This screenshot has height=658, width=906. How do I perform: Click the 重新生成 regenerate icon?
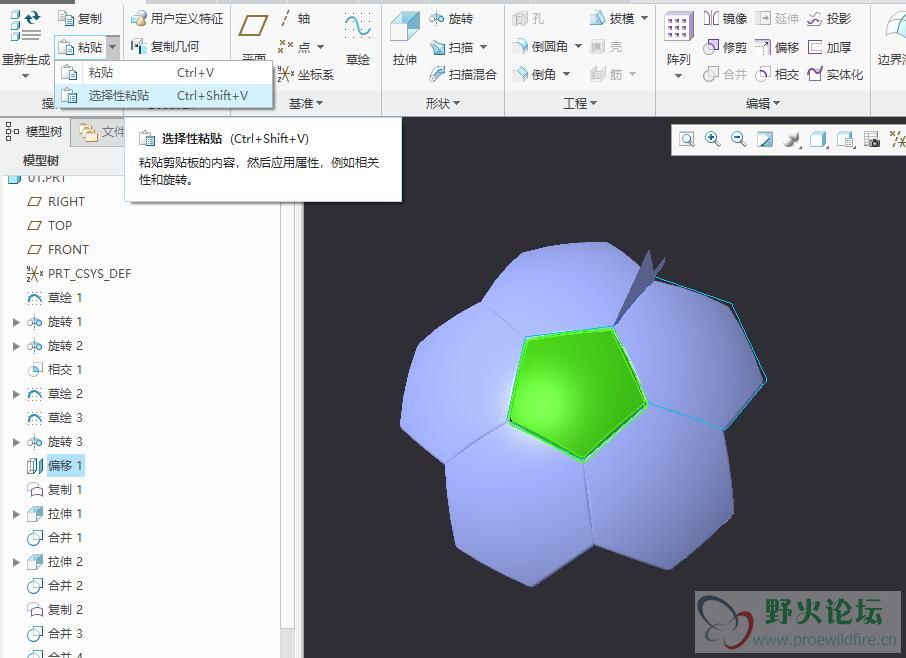pos(25,26)
